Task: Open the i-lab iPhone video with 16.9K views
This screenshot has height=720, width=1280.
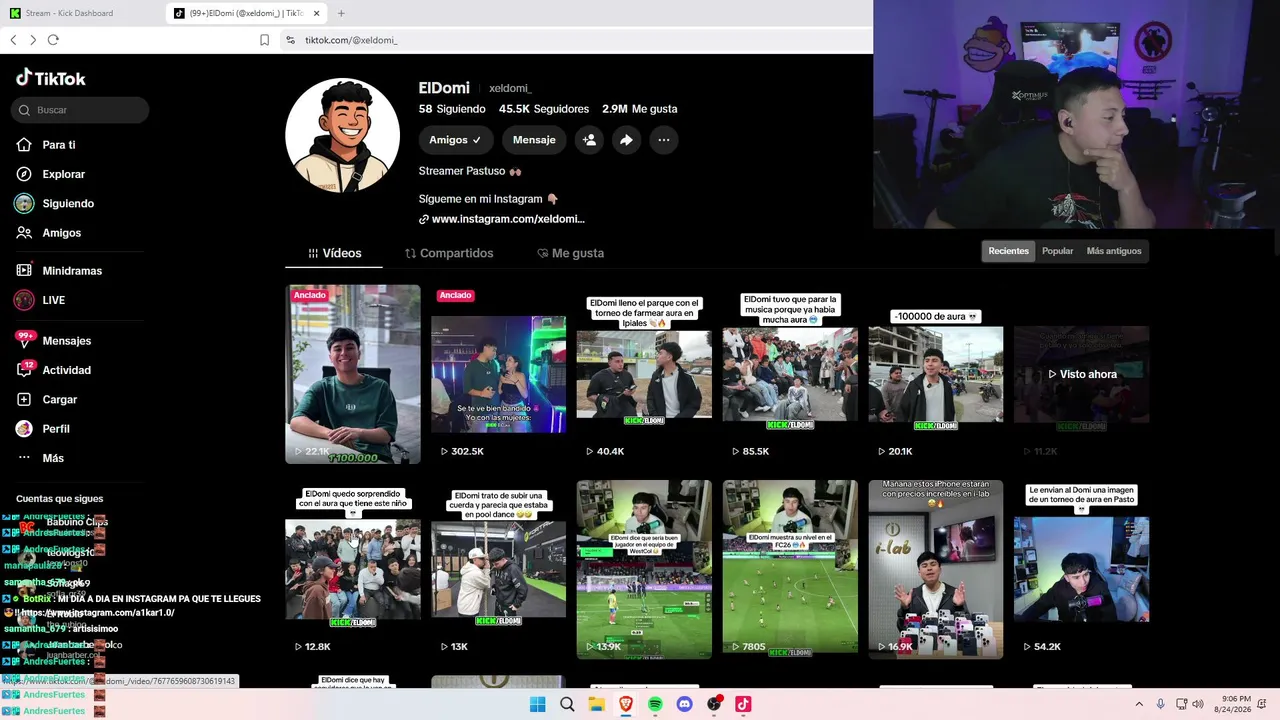Action: [x=935, y=569]
